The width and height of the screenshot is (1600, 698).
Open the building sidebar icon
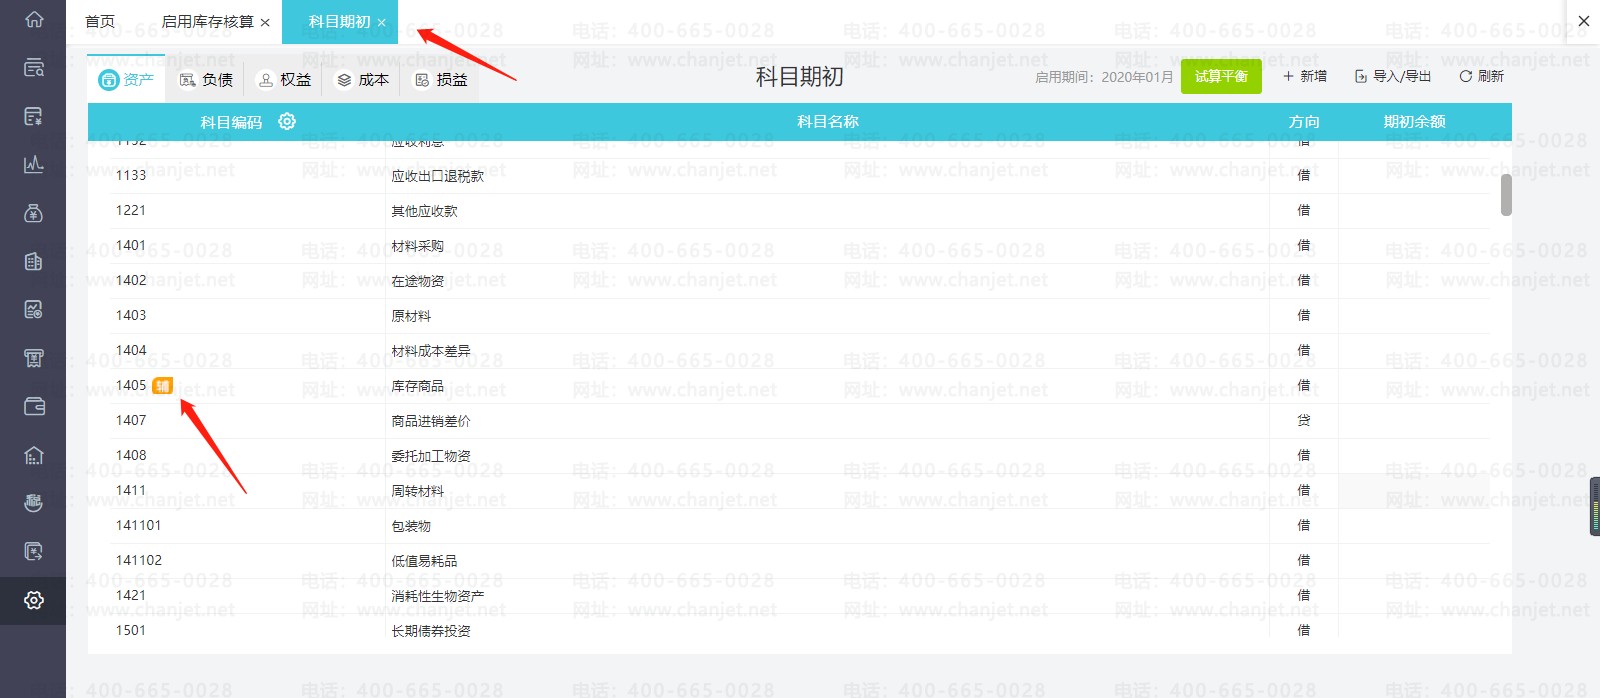34,261
